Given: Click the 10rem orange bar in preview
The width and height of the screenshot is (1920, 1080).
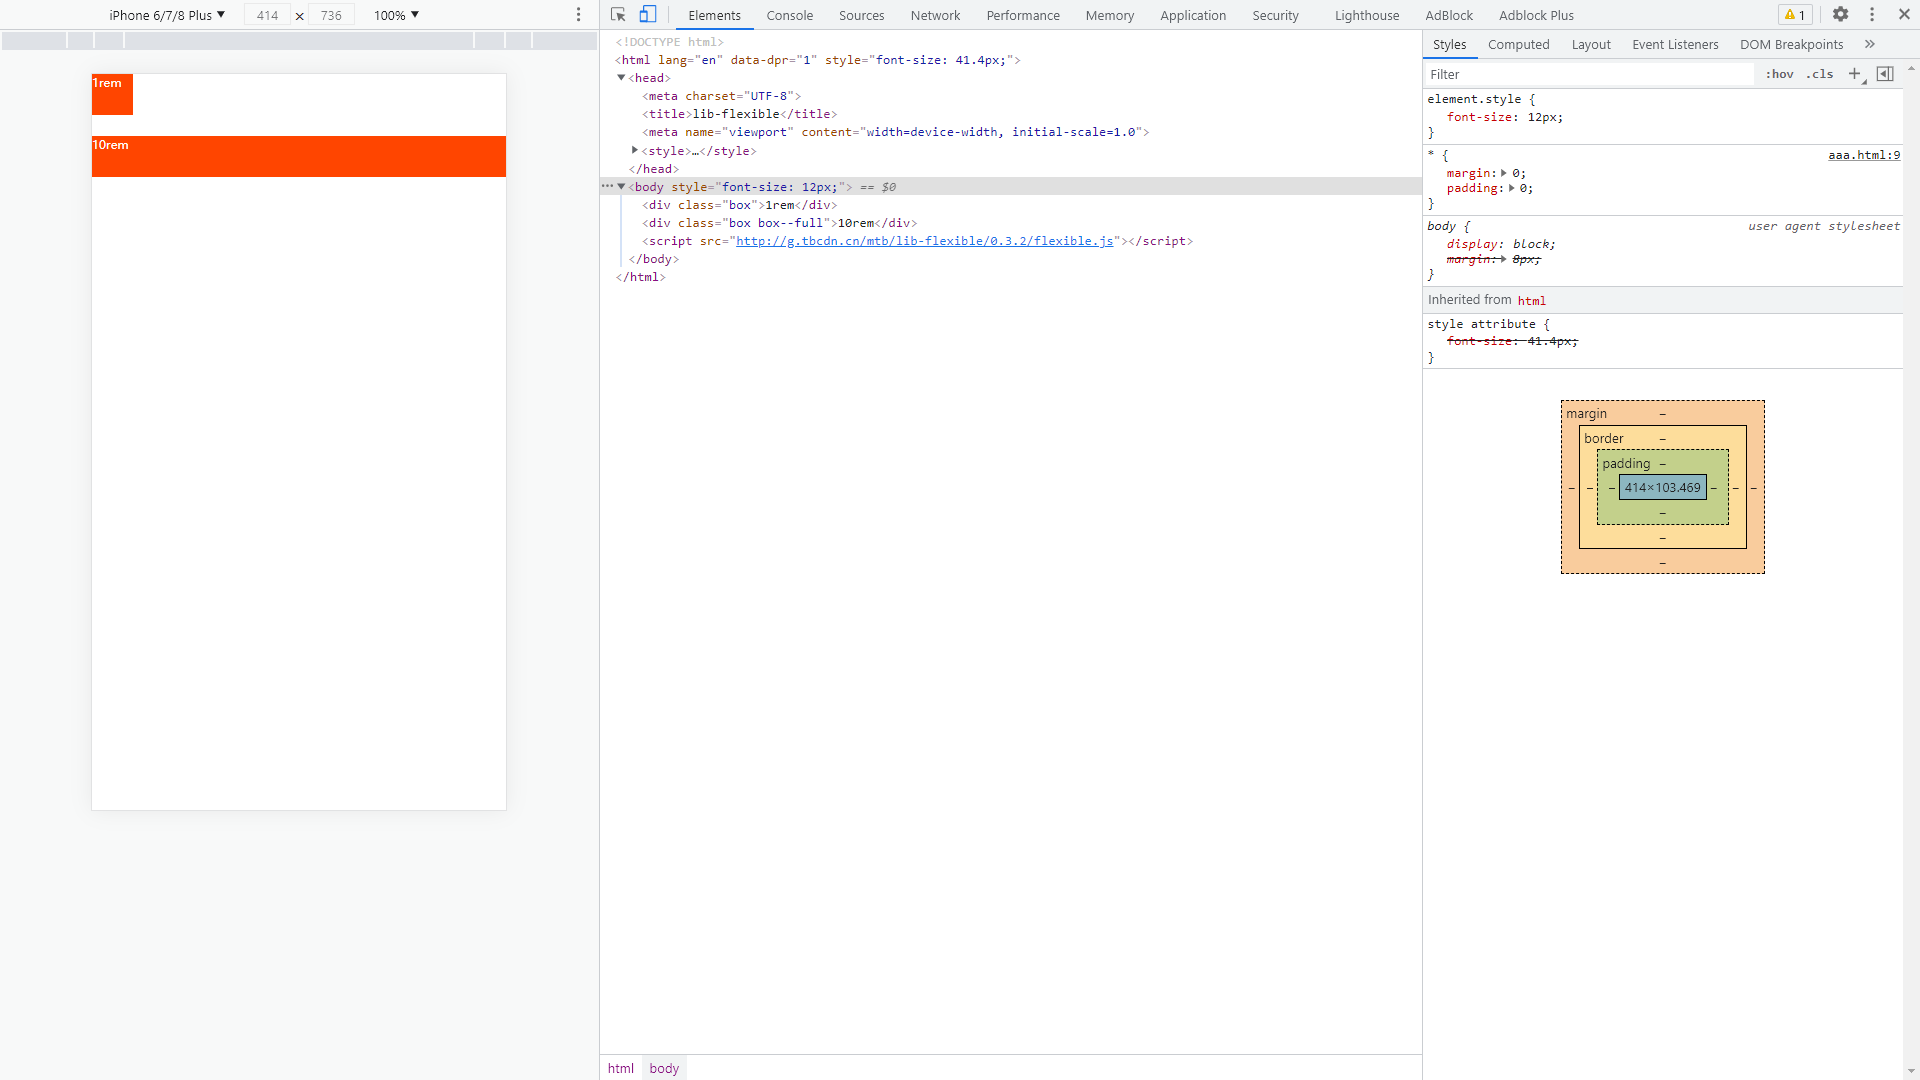Looking at the screenshot, I should pos(299,156).
